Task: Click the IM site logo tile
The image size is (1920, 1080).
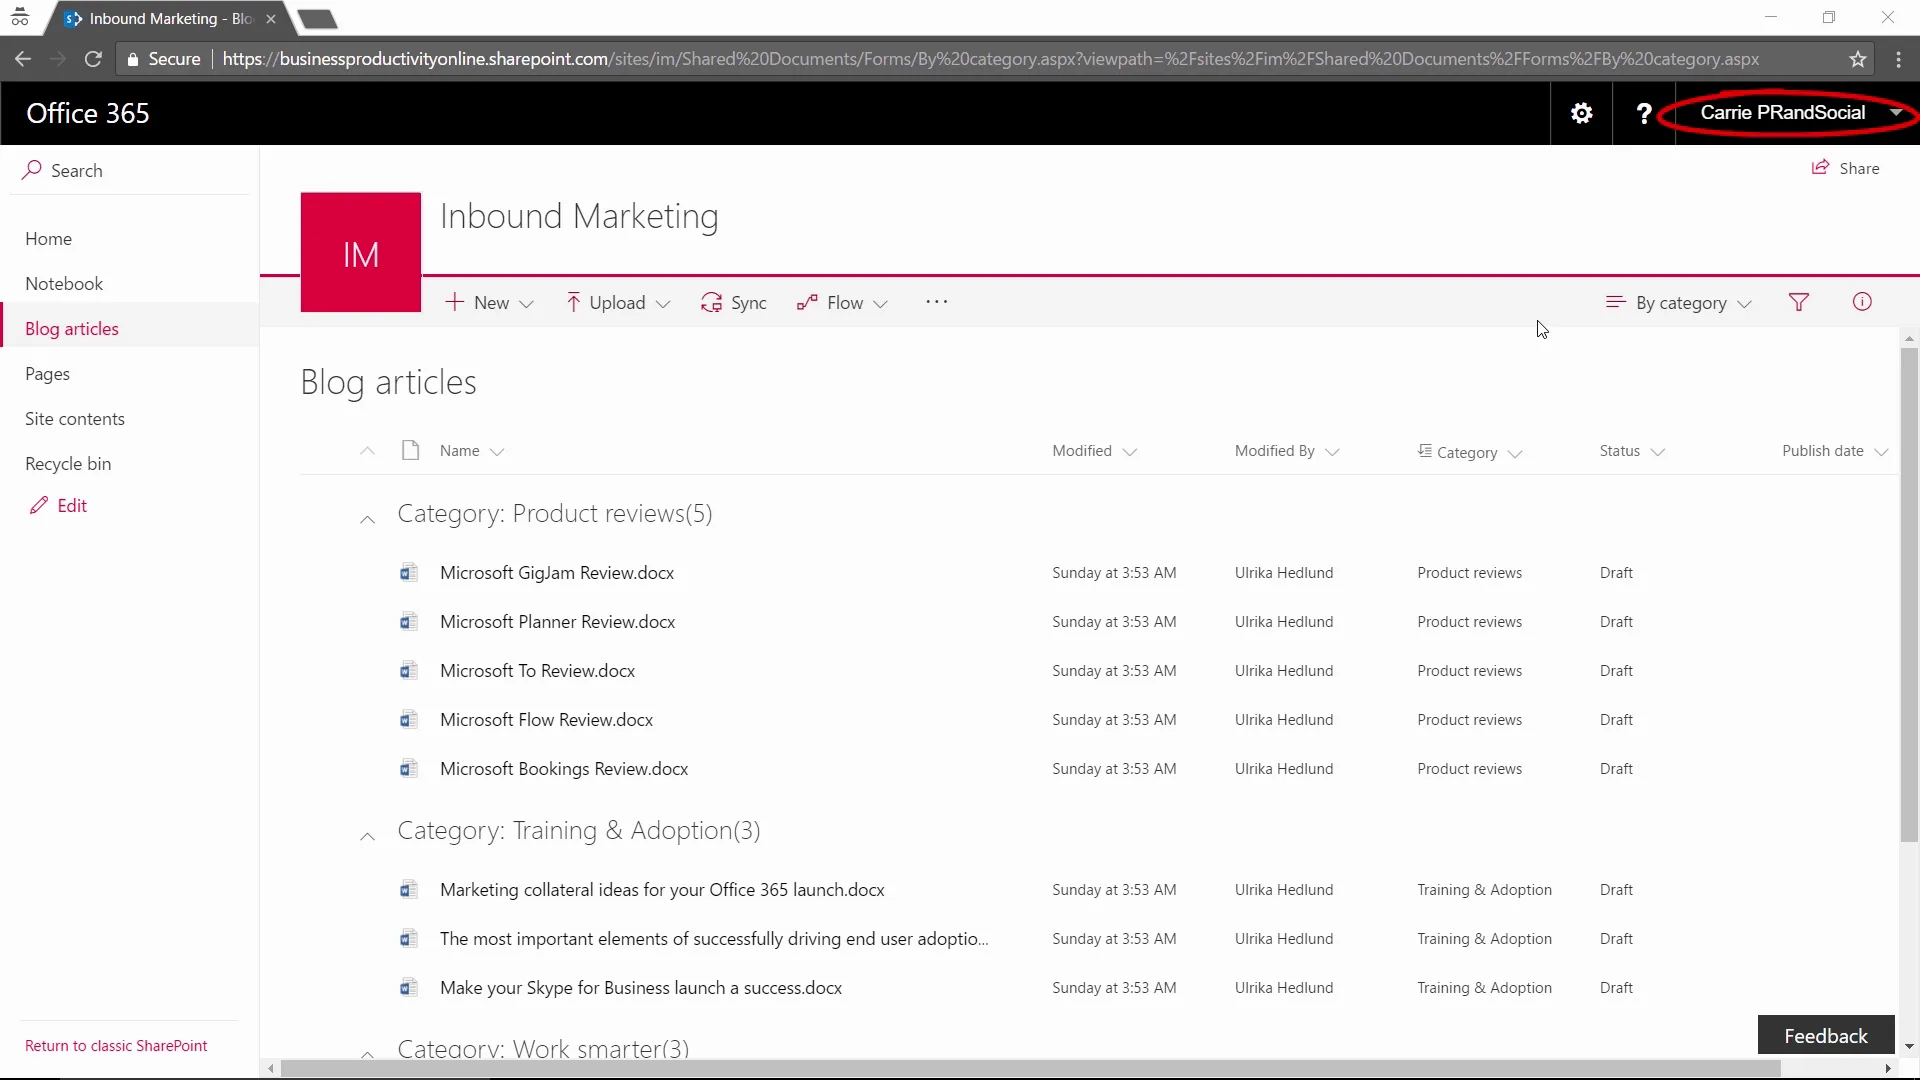Action: tap(361, 252)
